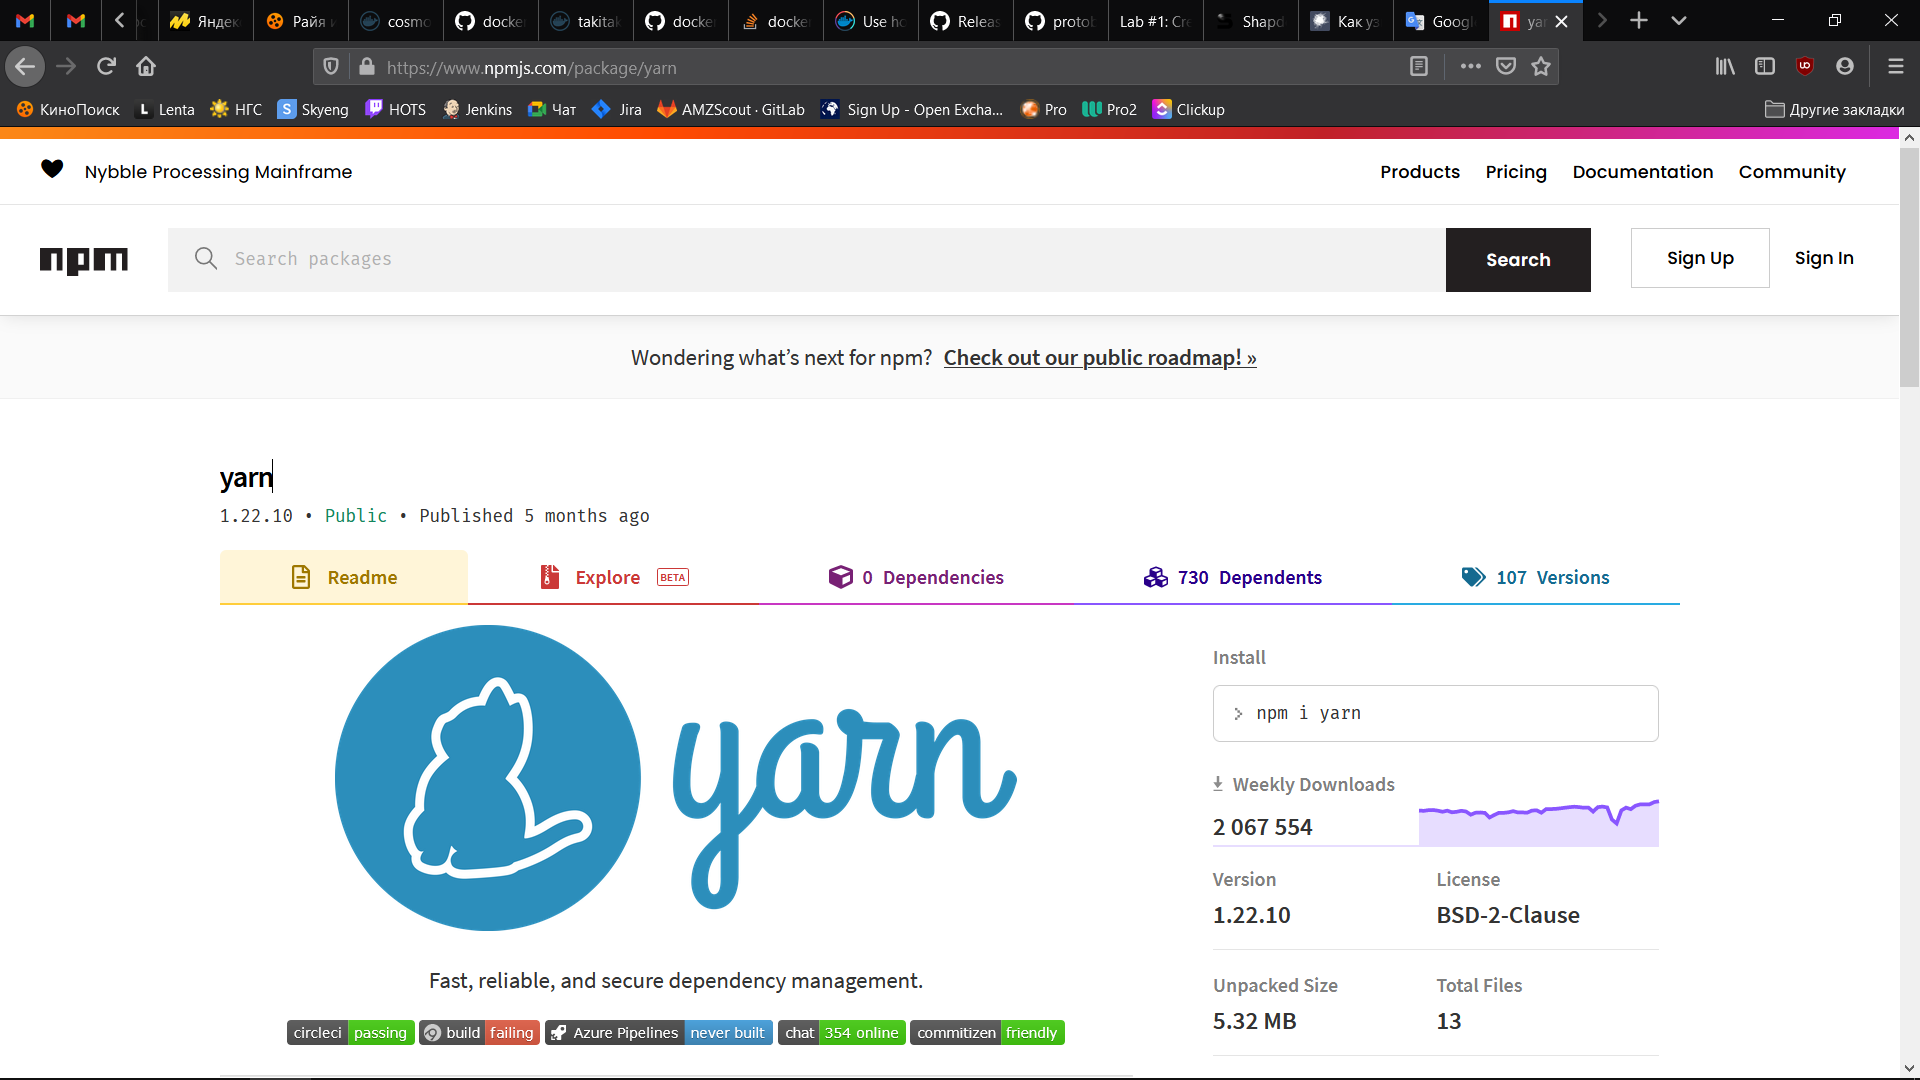Expand the tab list chevron

(x=1679, y=20)
